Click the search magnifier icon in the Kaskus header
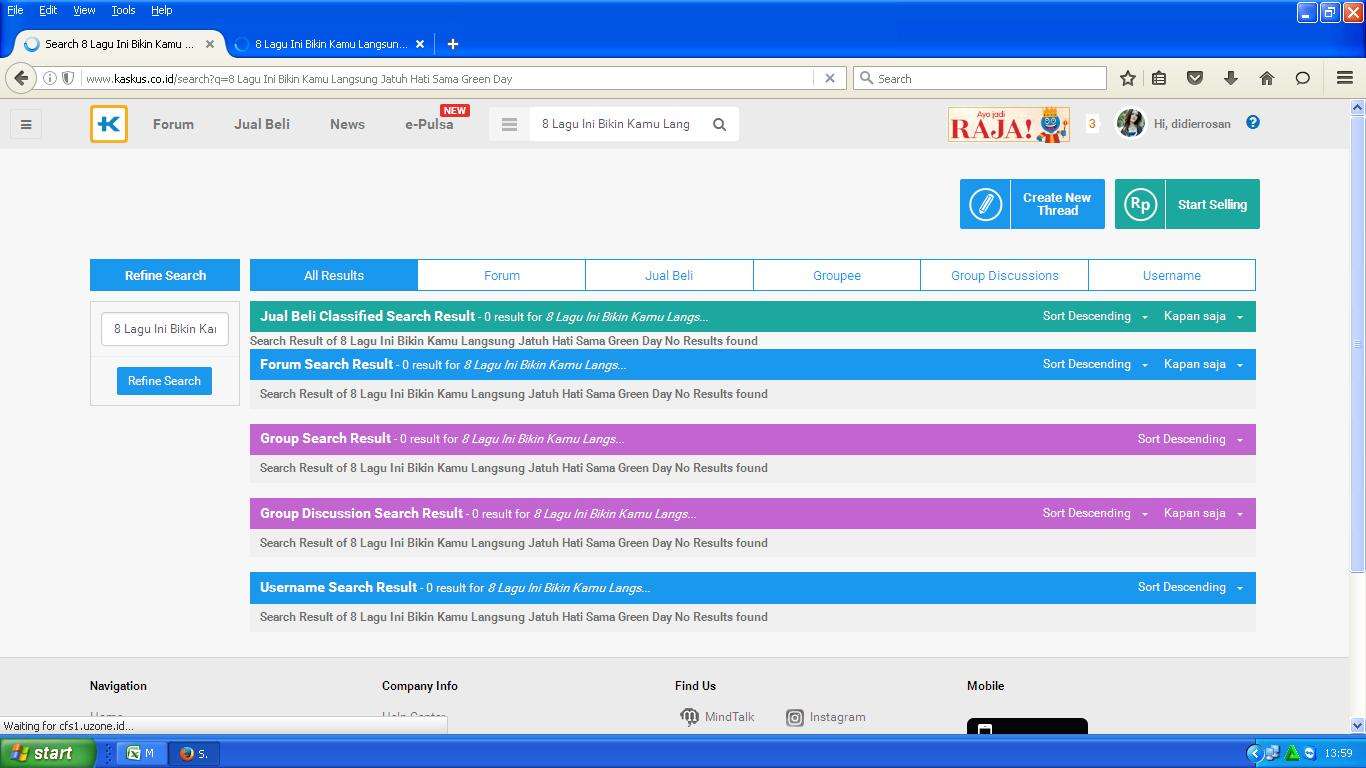The height and width of the screenshot is (768, 1366). coord(719,124)
